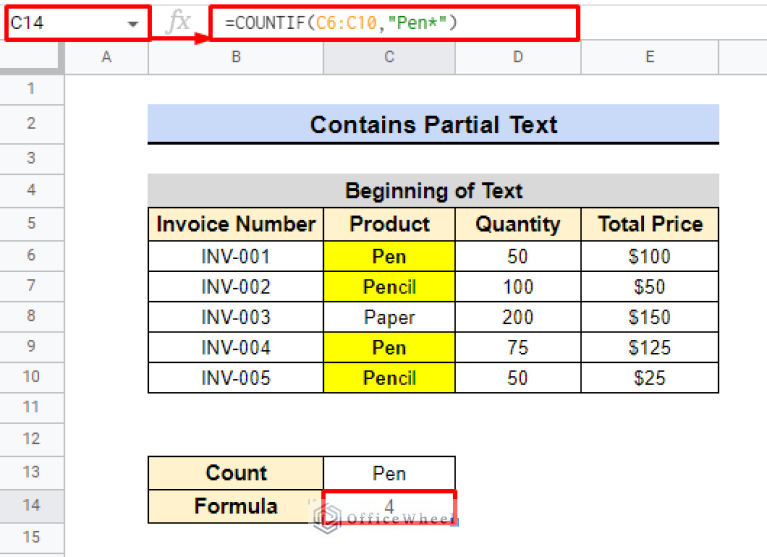Click the Pen cell in INV-001 row
767x557 pixels.
[389, 256]
